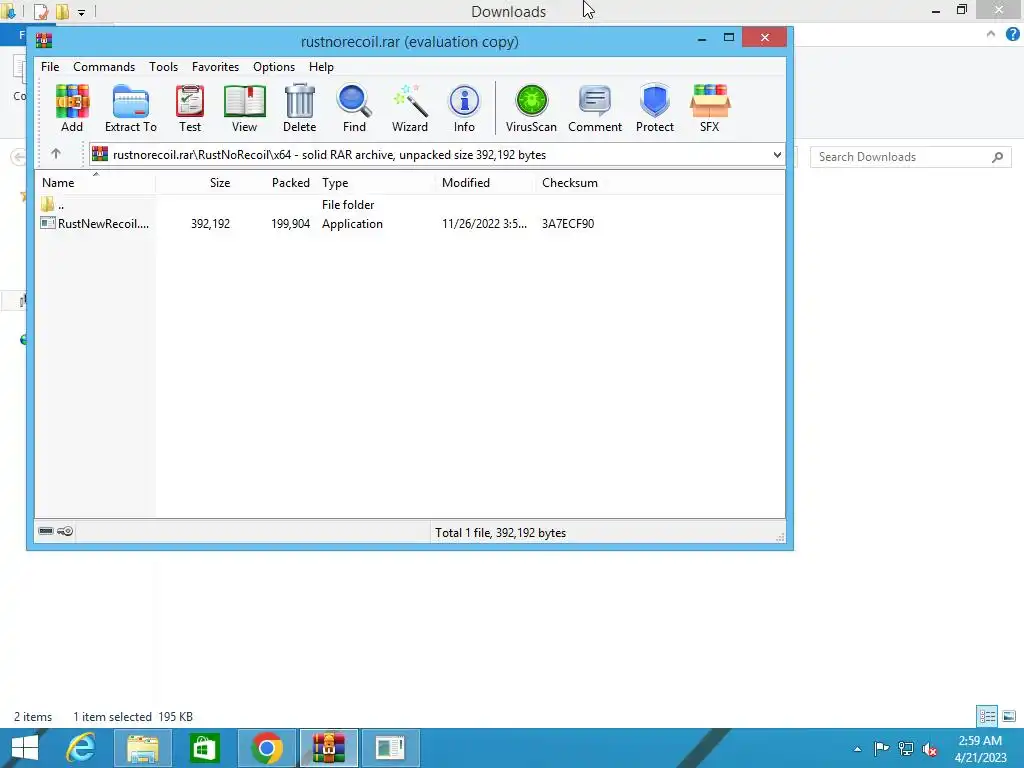The width and height of the screenshot is (1024, 768).
Task: Open the last taskbar app next to WinRAR
Action: (x=391, y=748)
